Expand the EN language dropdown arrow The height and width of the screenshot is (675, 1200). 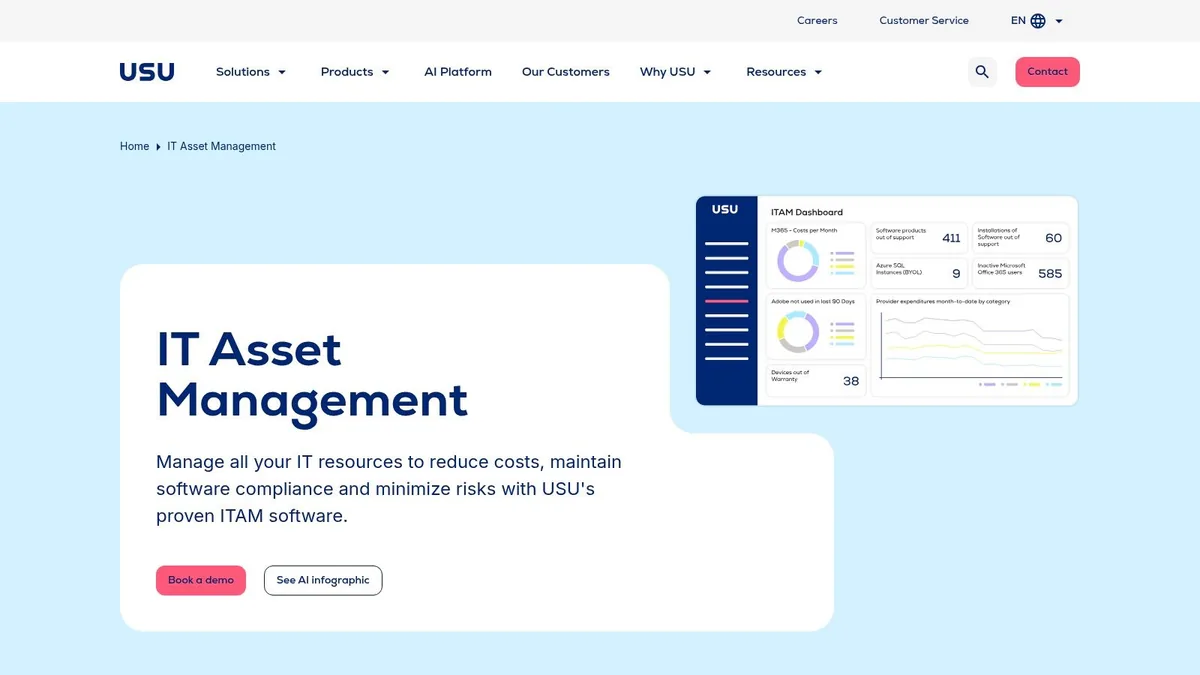tap(1059, 21)
